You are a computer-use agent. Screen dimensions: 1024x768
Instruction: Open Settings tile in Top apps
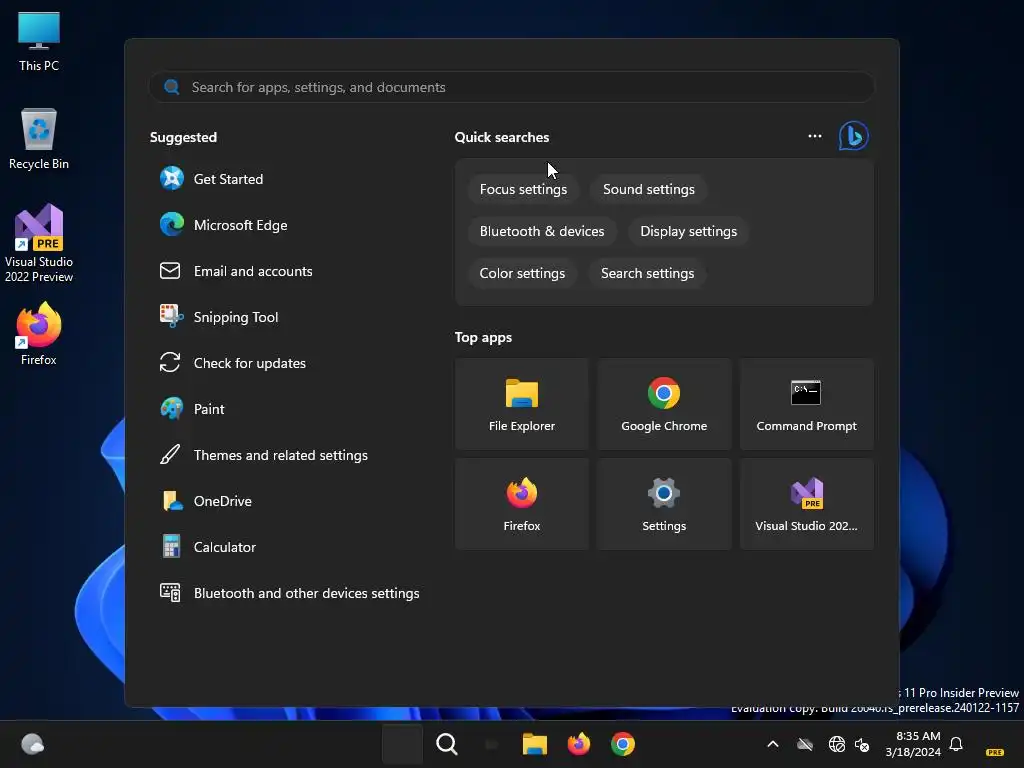664,504
